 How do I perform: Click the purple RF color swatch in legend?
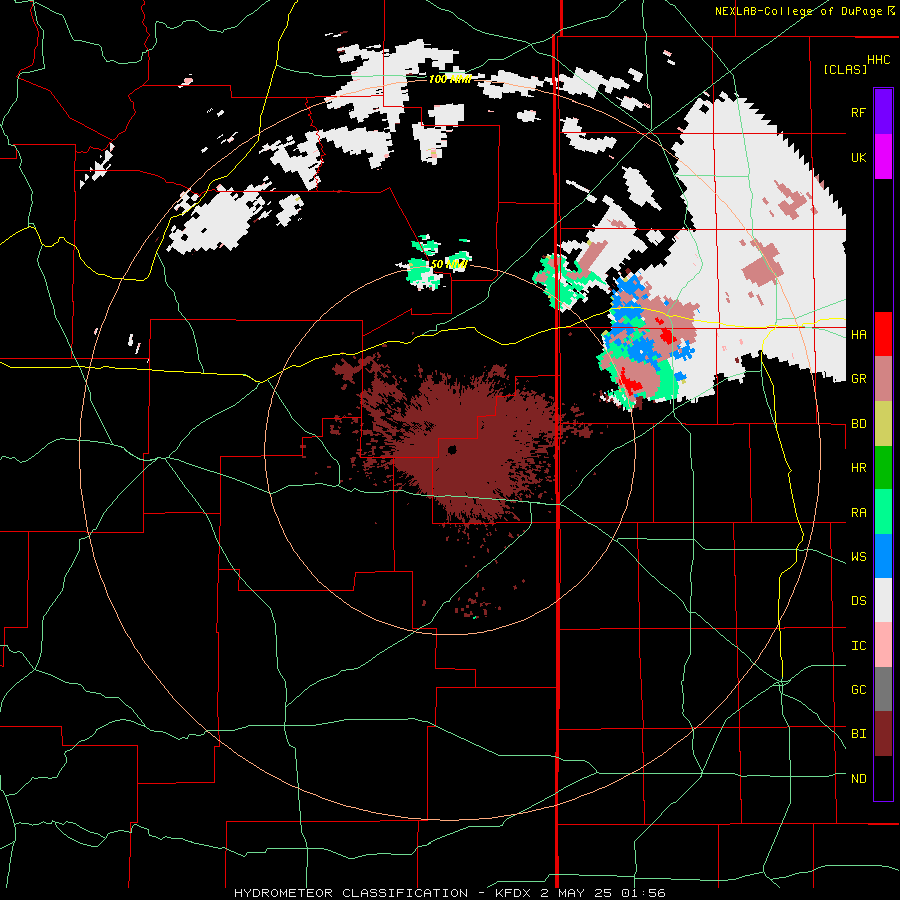click(883, 112)
